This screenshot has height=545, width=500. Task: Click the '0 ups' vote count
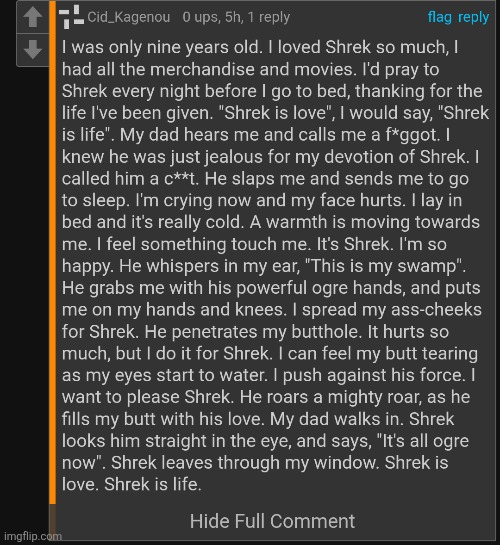coord(202,17)
